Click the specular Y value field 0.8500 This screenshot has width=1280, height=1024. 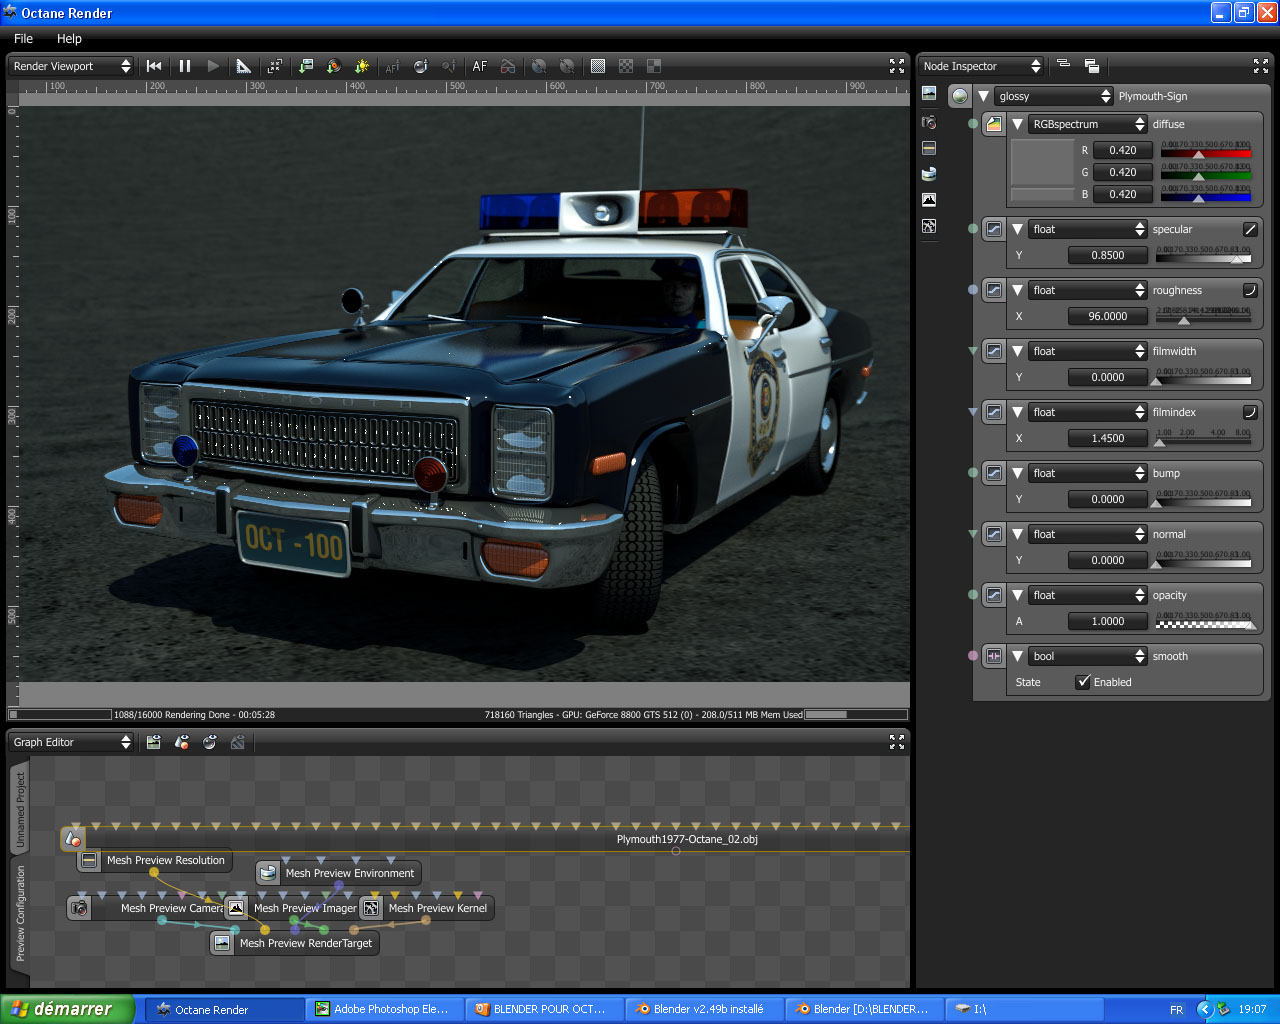1107,255
